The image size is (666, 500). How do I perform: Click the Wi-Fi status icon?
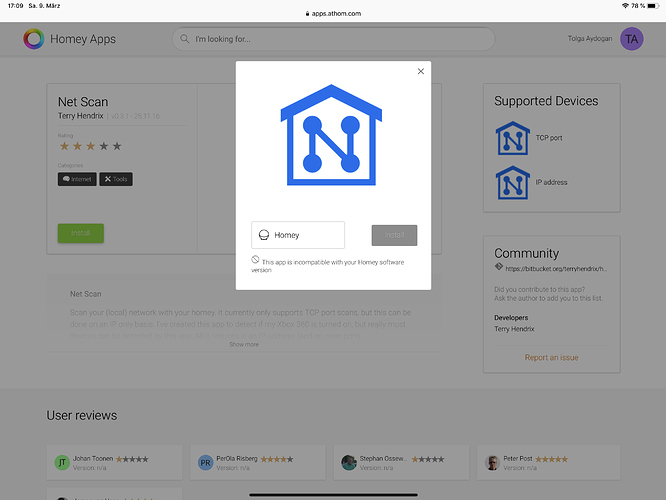625,6
